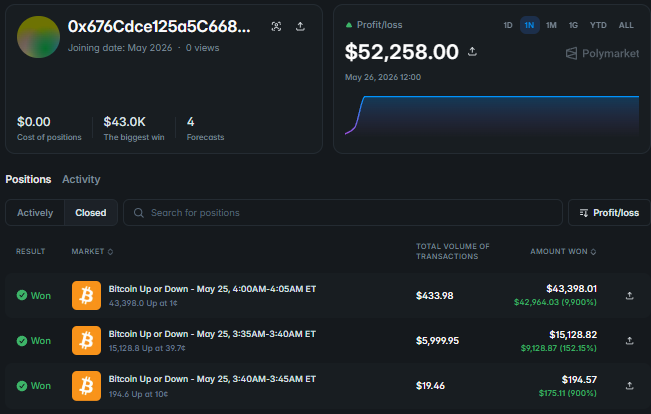
Task: Select the 1D time range
Action: [x=508, y=25]
